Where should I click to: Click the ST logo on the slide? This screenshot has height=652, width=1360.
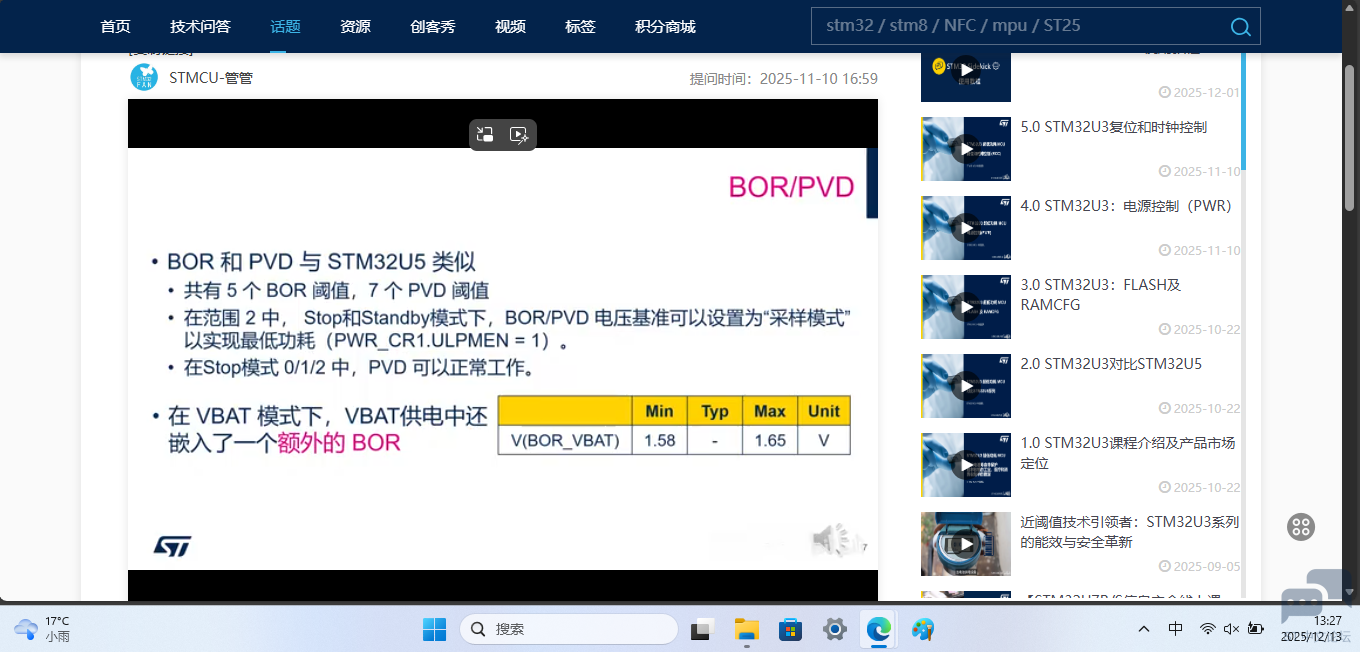172,546
